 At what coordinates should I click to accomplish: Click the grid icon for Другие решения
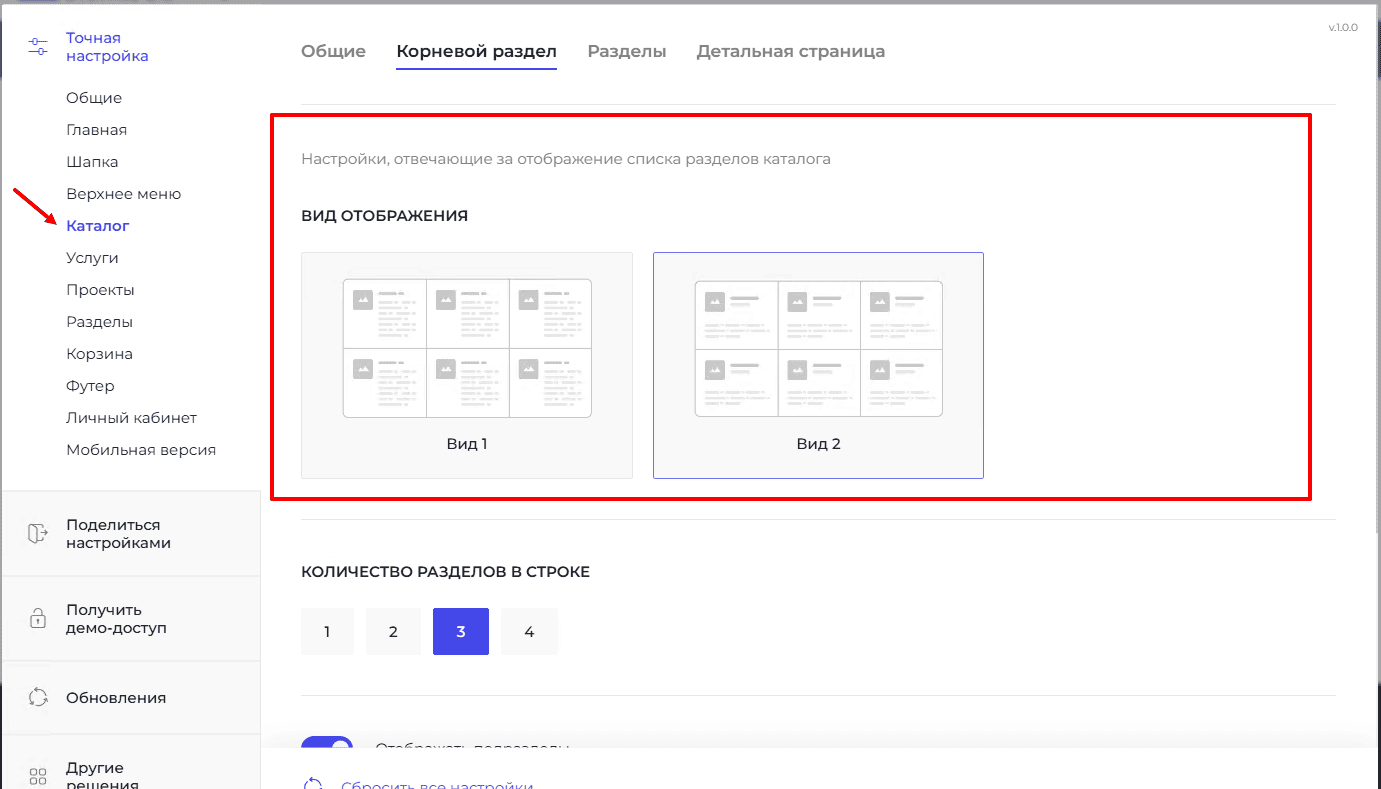(38, 776)
